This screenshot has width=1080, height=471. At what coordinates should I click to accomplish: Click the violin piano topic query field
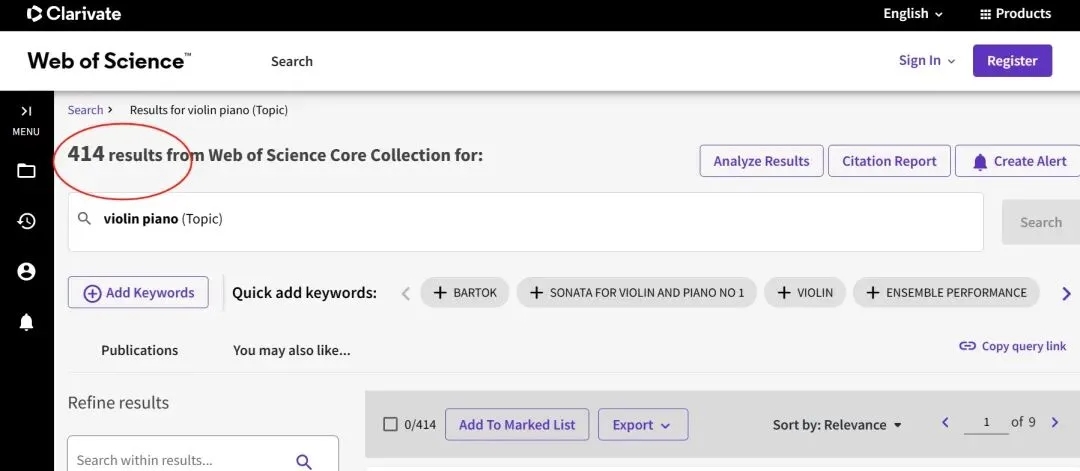[526, 222]
